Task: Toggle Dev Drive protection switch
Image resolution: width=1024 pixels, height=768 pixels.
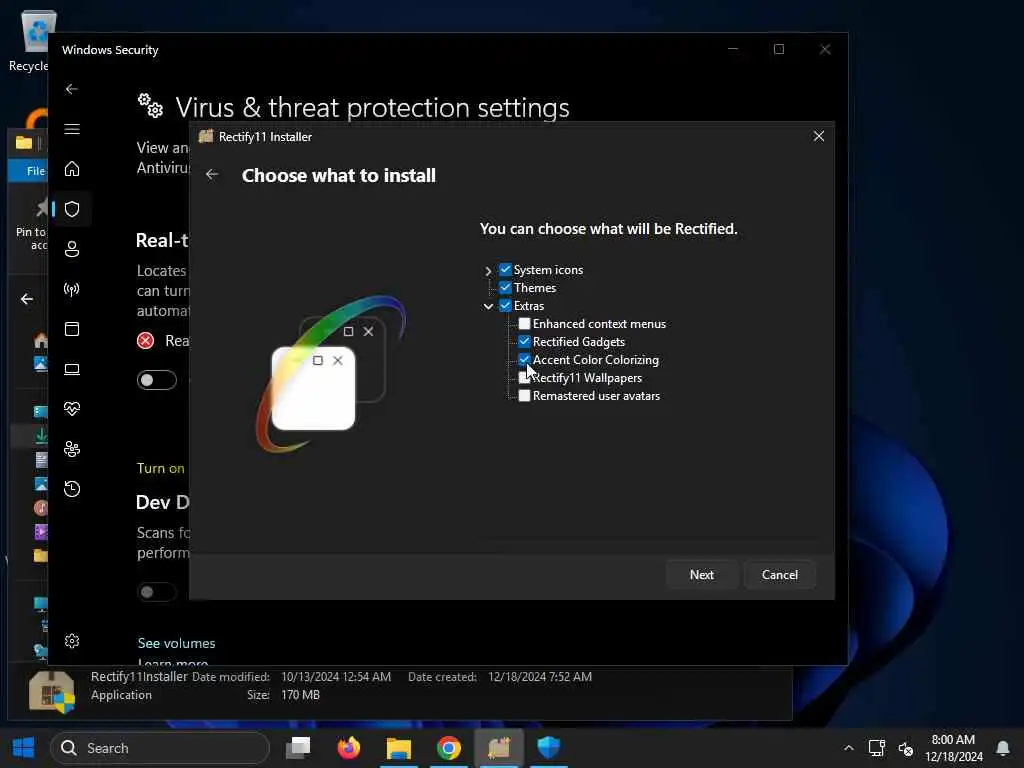Action: click(157, 592)
